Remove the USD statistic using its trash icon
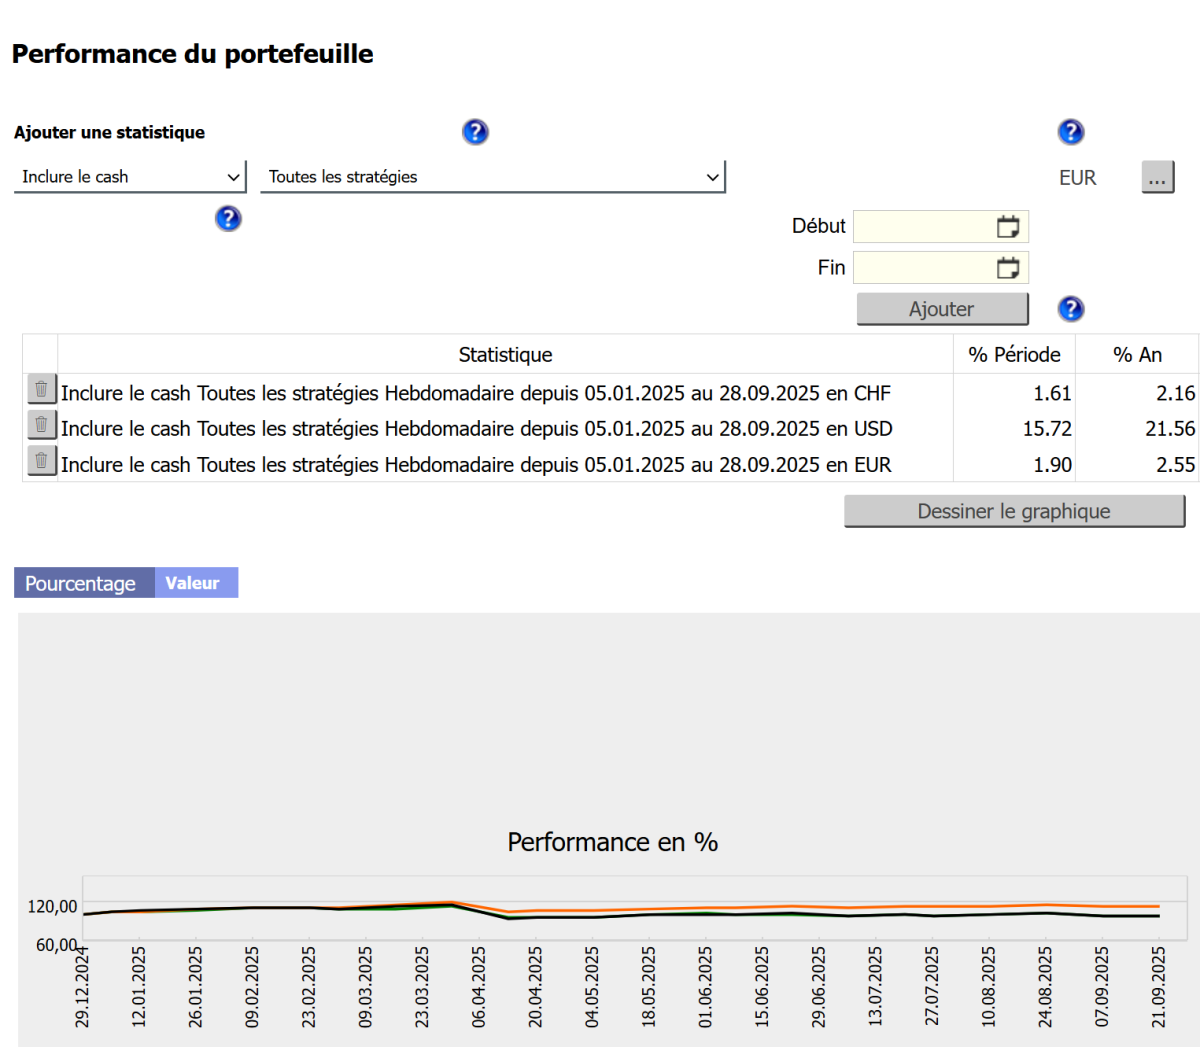 pyautogui.click(x=41, y=425)
